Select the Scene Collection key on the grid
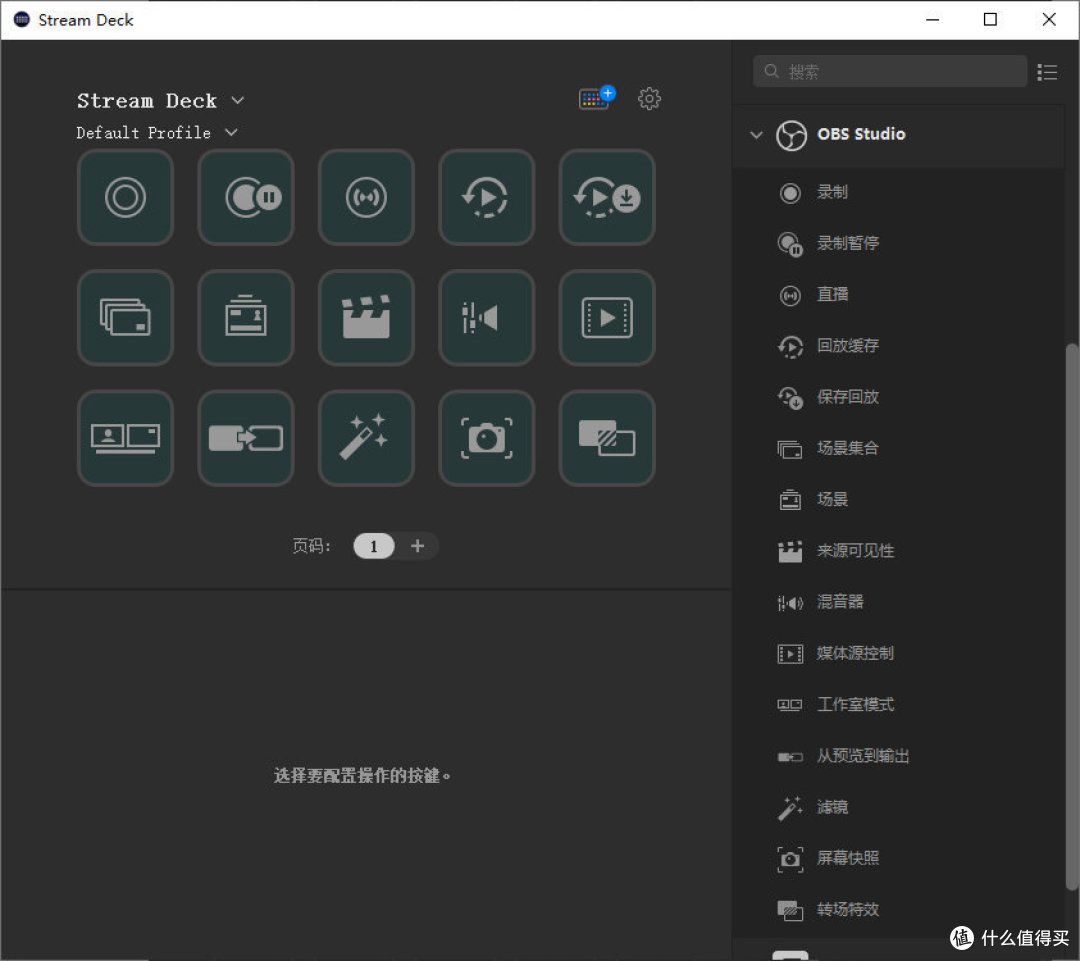 pyautogui.click(x=125, y=318)
